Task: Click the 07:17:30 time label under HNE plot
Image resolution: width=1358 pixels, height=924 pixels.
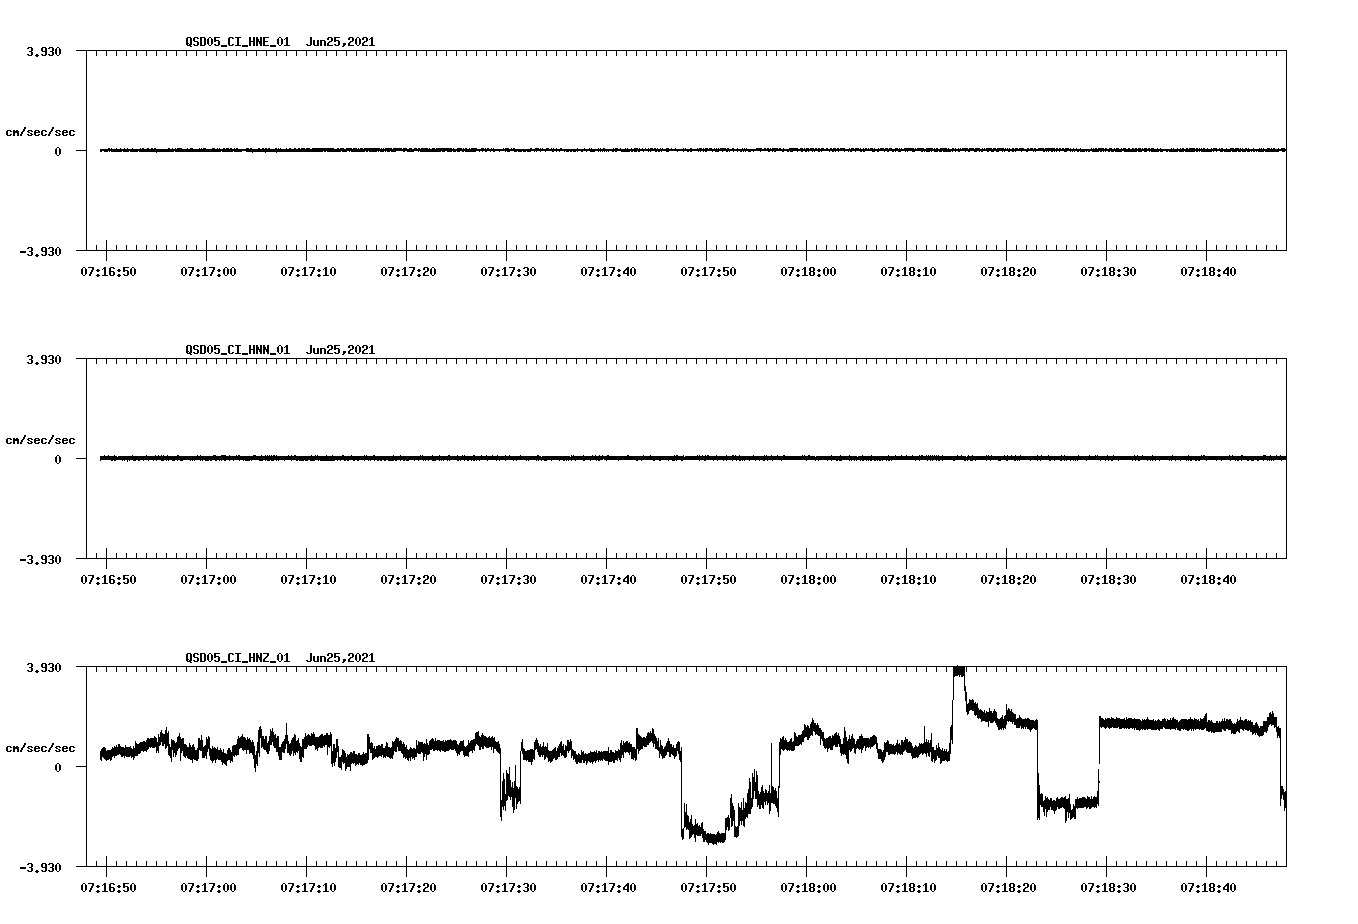Action: (508, 271)
